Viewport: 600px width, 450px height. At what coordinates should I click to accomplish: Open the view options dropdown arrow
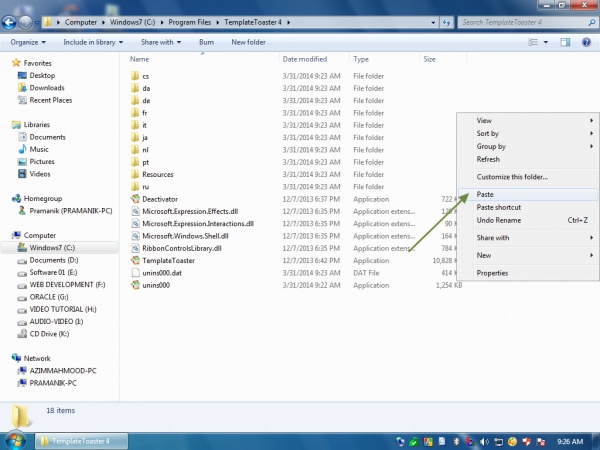[546, 42]
